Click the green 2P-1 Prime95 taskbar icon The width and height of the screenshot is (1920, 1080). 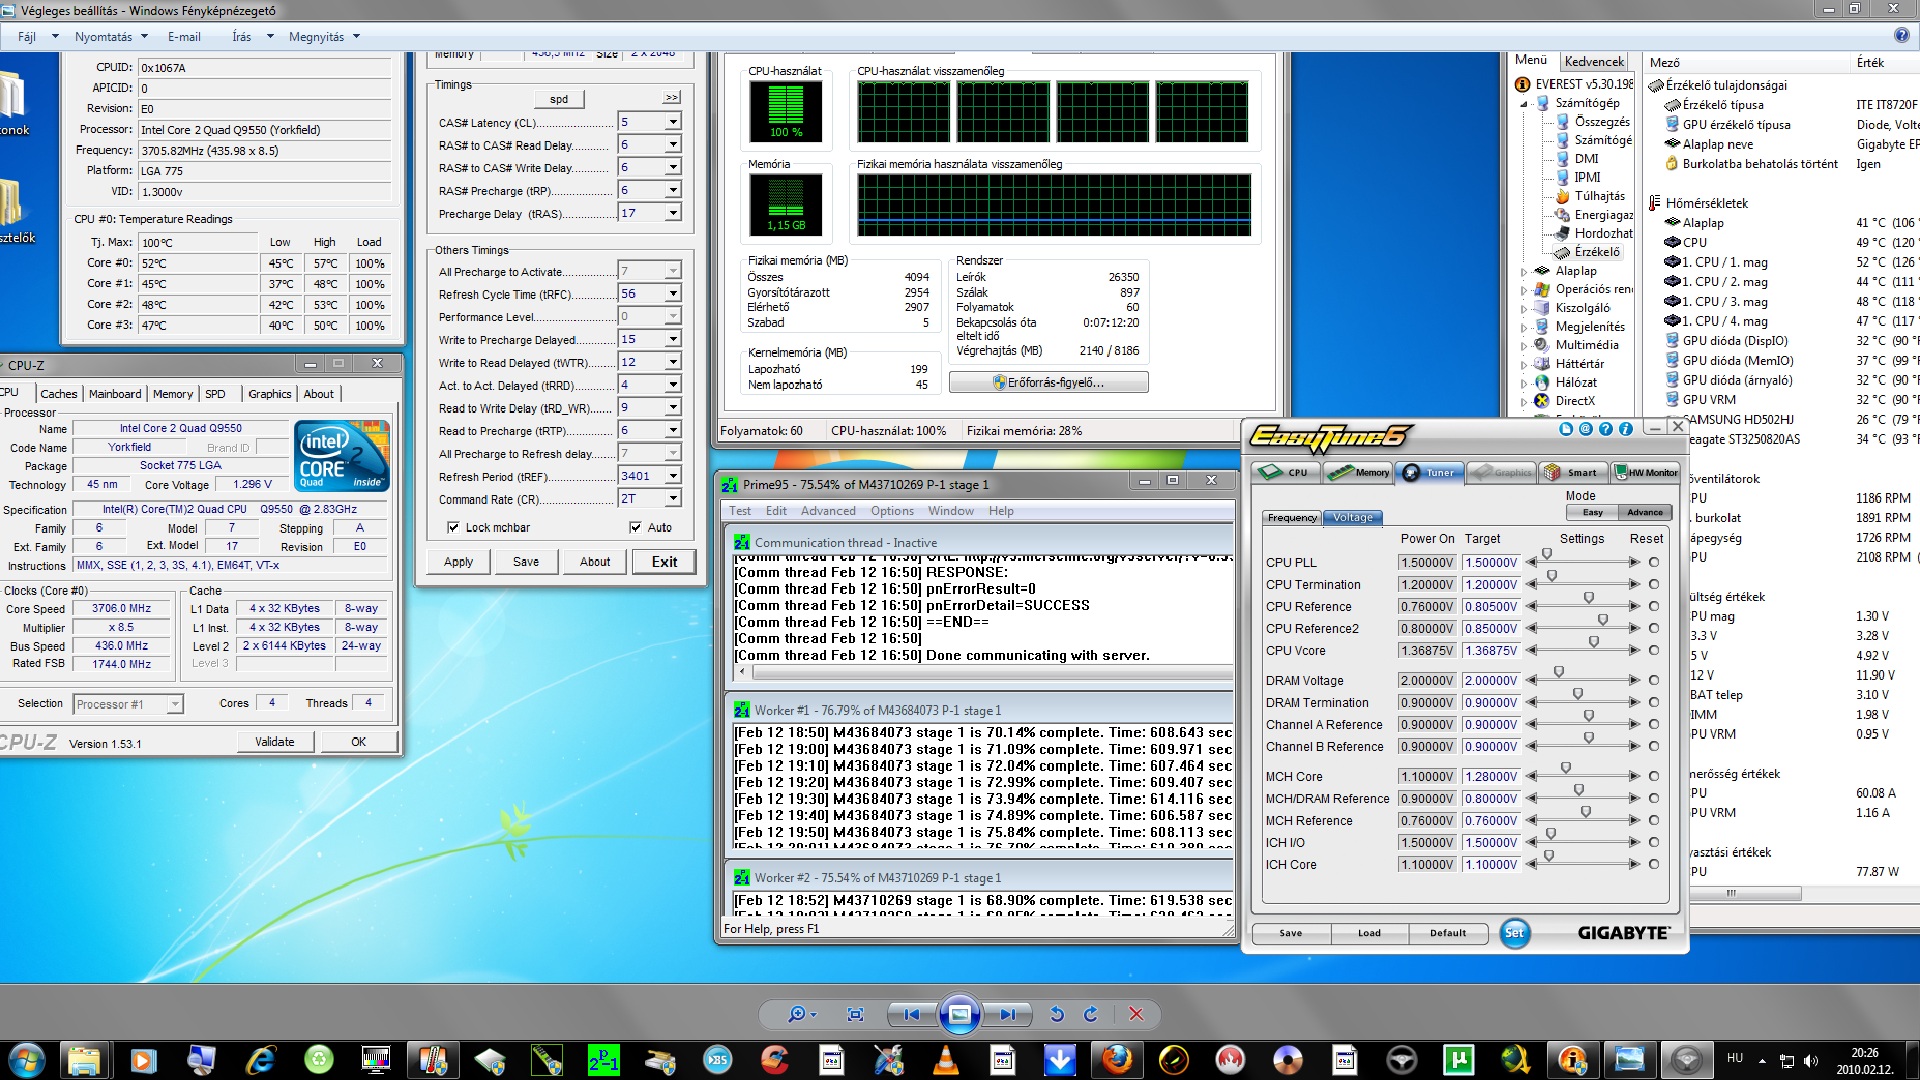(603, 1060)
